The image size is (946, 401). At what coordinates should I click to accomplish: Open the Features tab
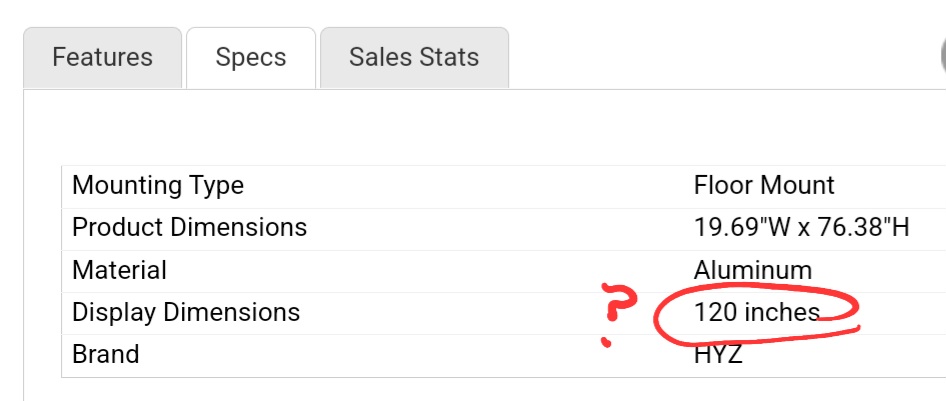(103, 58)
